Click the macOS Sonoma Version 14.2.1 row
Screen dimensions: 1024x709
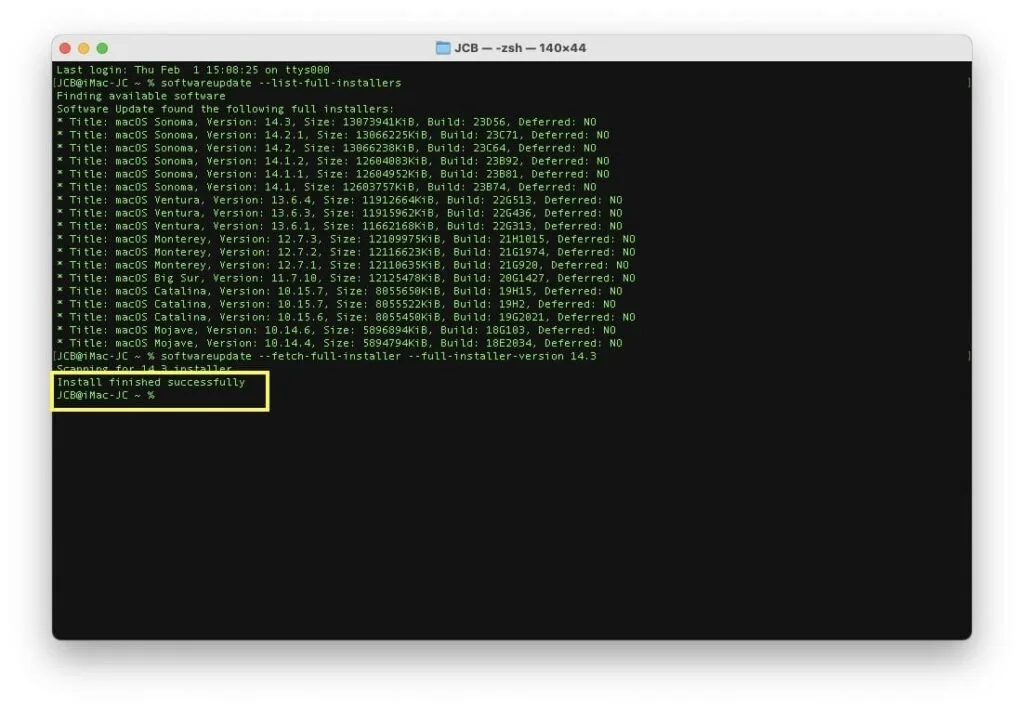[333, 135]
